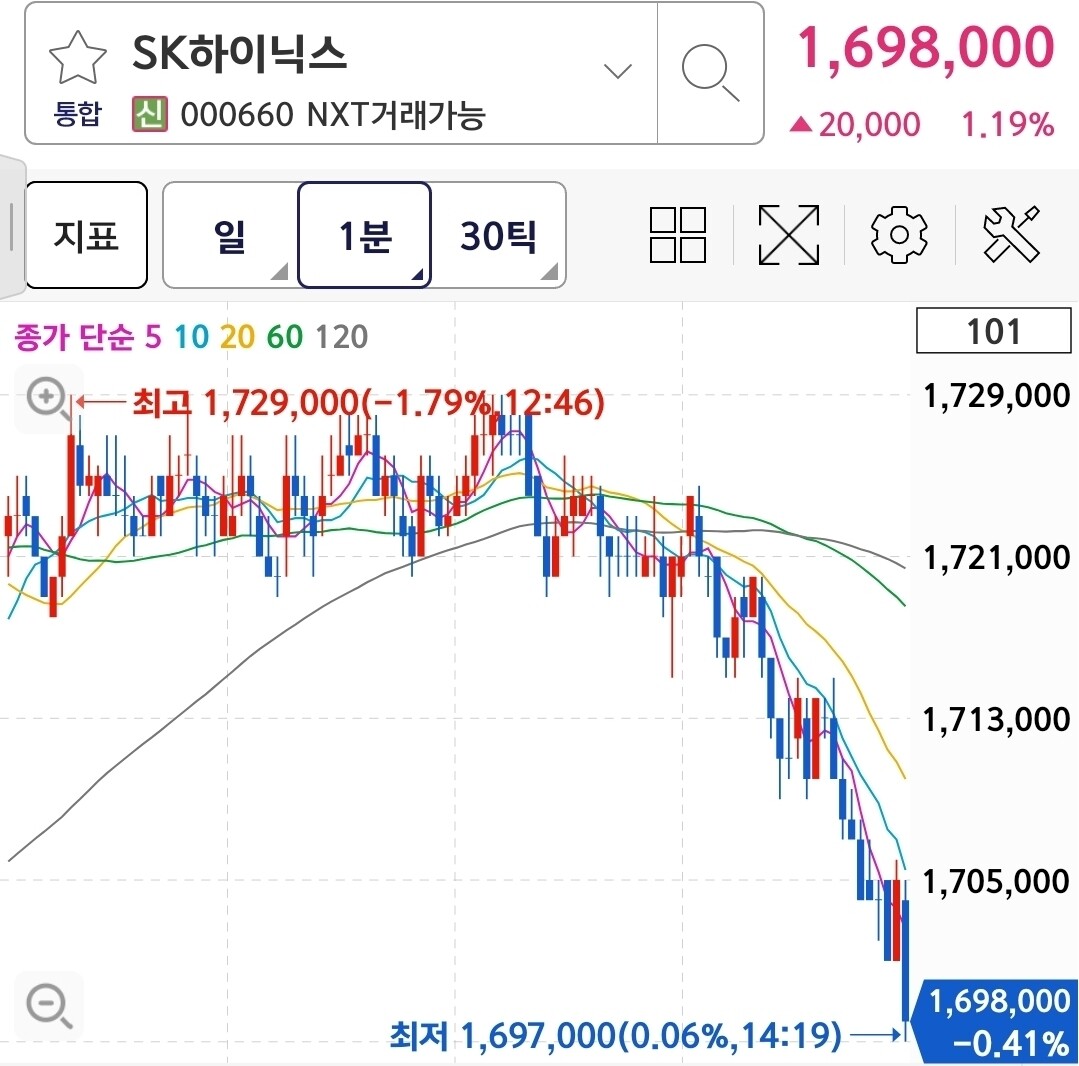Image resolution: width=1079 pixels, height=1066 pixels.
Task: Click the 000660 NXT거래가능 code text
Action: pyautogui.click(x=333, y=114)
